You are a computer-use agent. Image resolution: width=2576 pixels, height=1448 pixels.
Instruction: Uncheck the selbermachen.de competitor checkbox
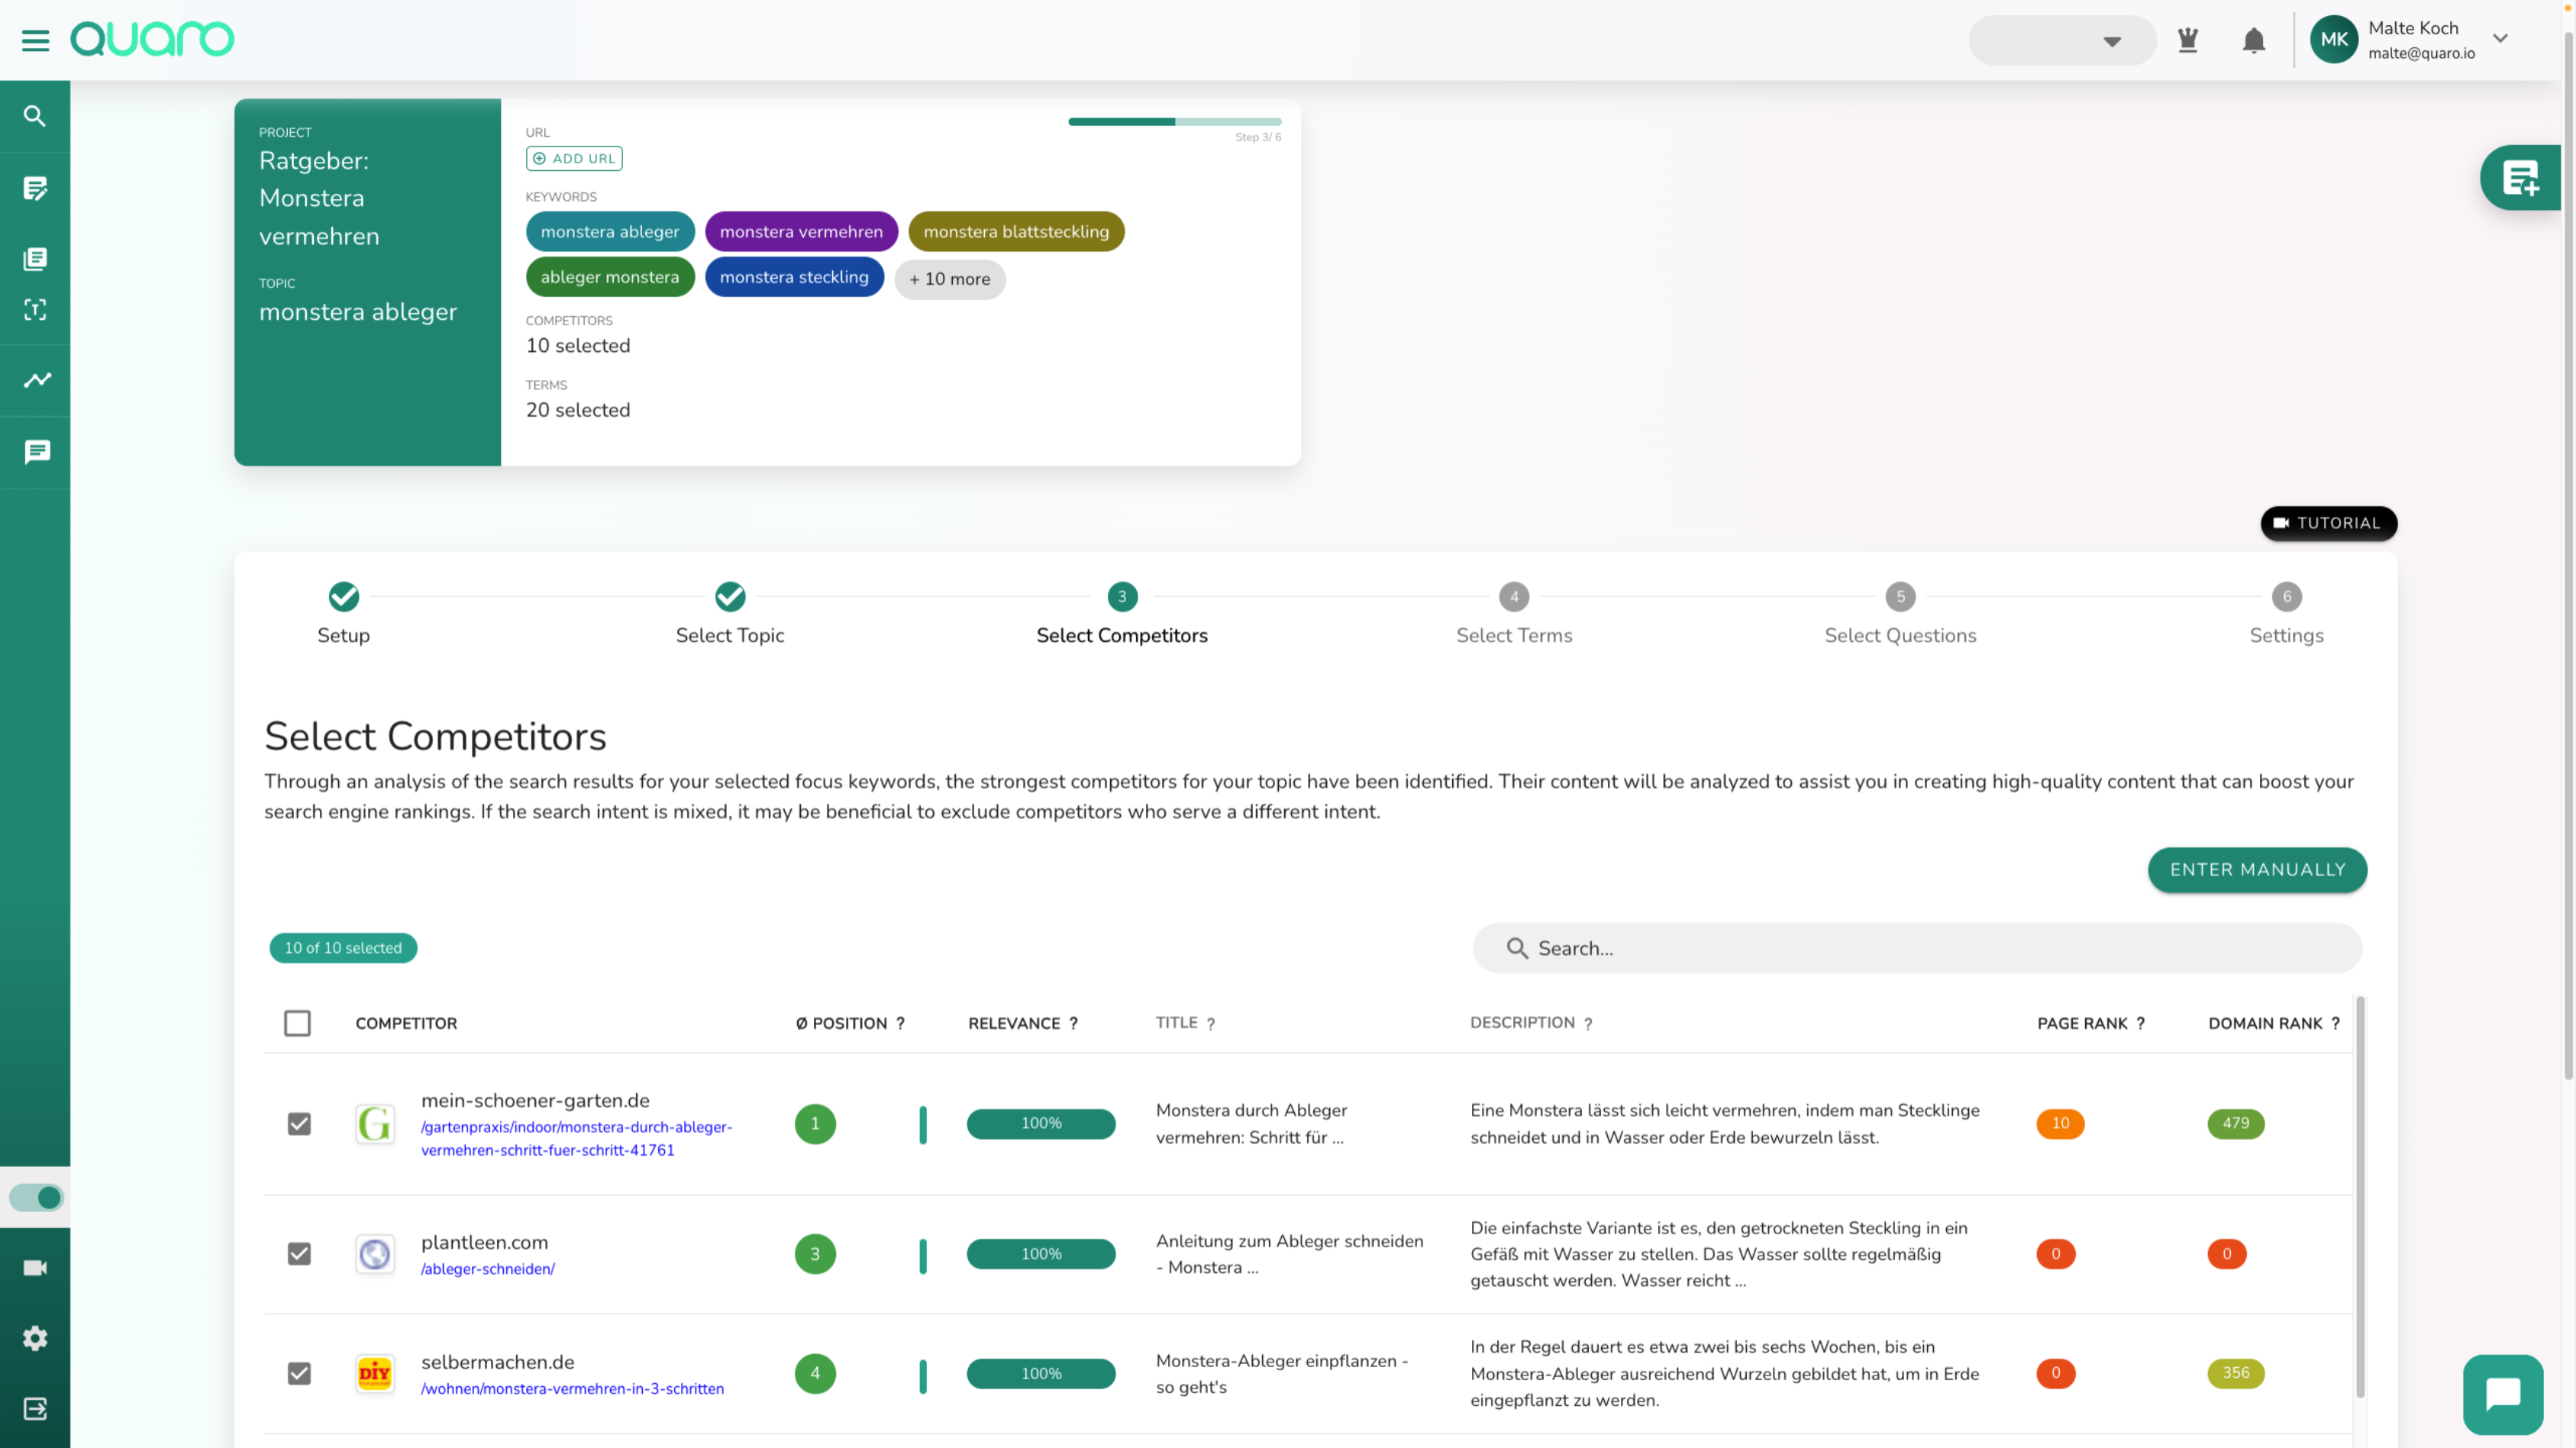tap(299, 1373)
